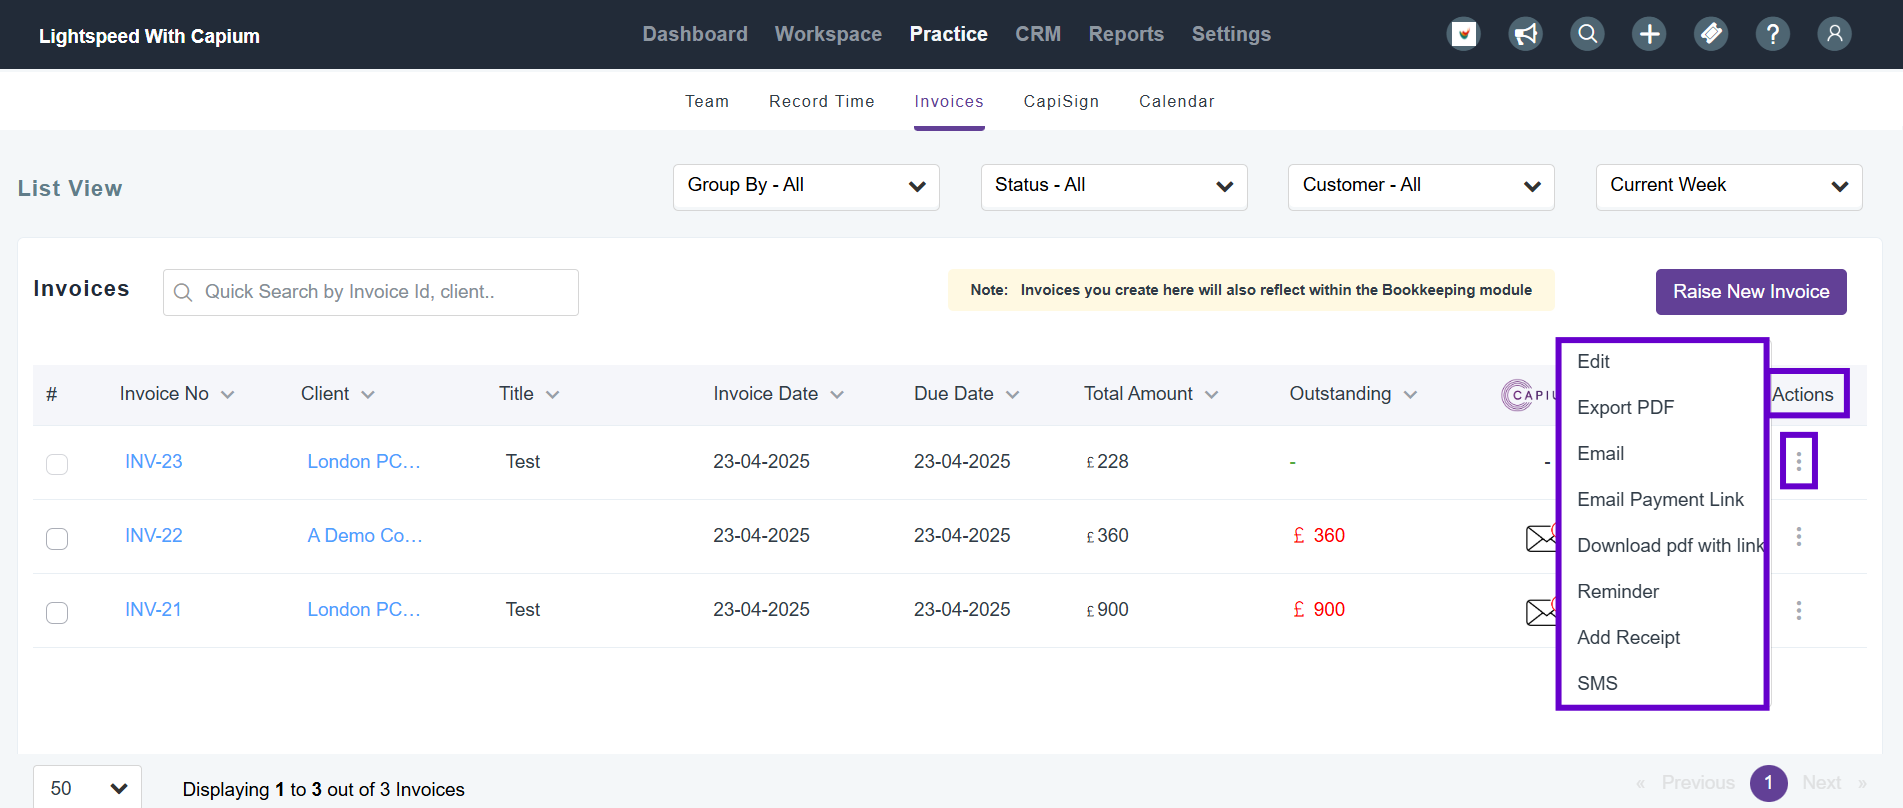The width and height of the screenshot is (1903, 808).
Task: Click the Next pagination link
Action: pyautogui.click(x=1822, y=783)
